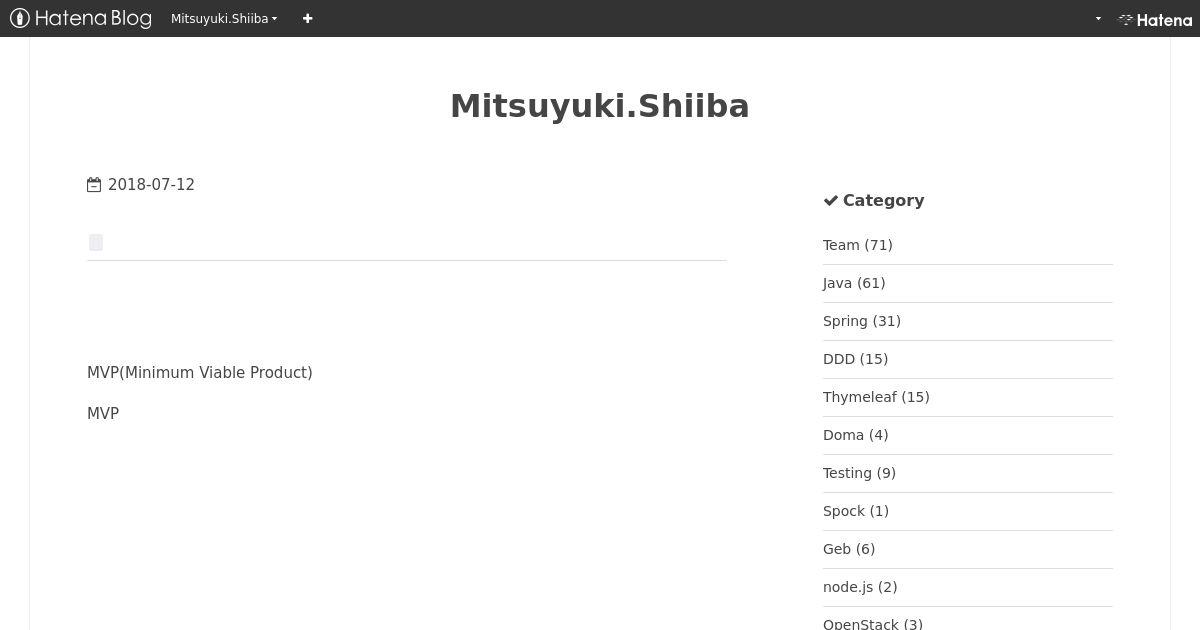Click the small gray category tag icon
The width and height of the screenshot is (1200, 630).
96,242
